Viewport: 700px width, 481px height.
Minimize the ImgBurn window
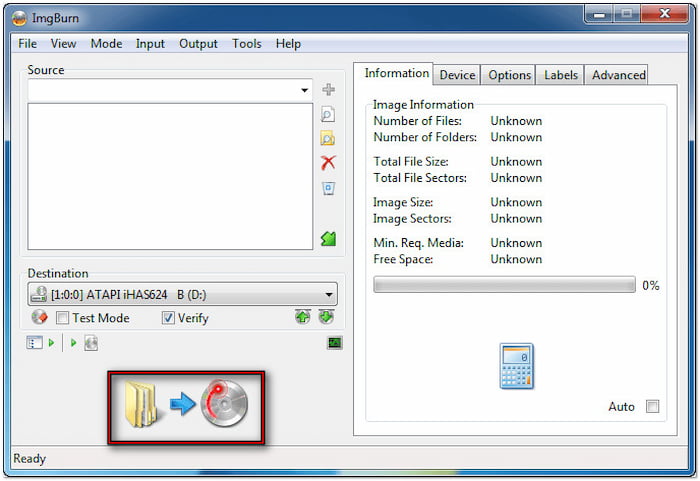tap(599, 15)
